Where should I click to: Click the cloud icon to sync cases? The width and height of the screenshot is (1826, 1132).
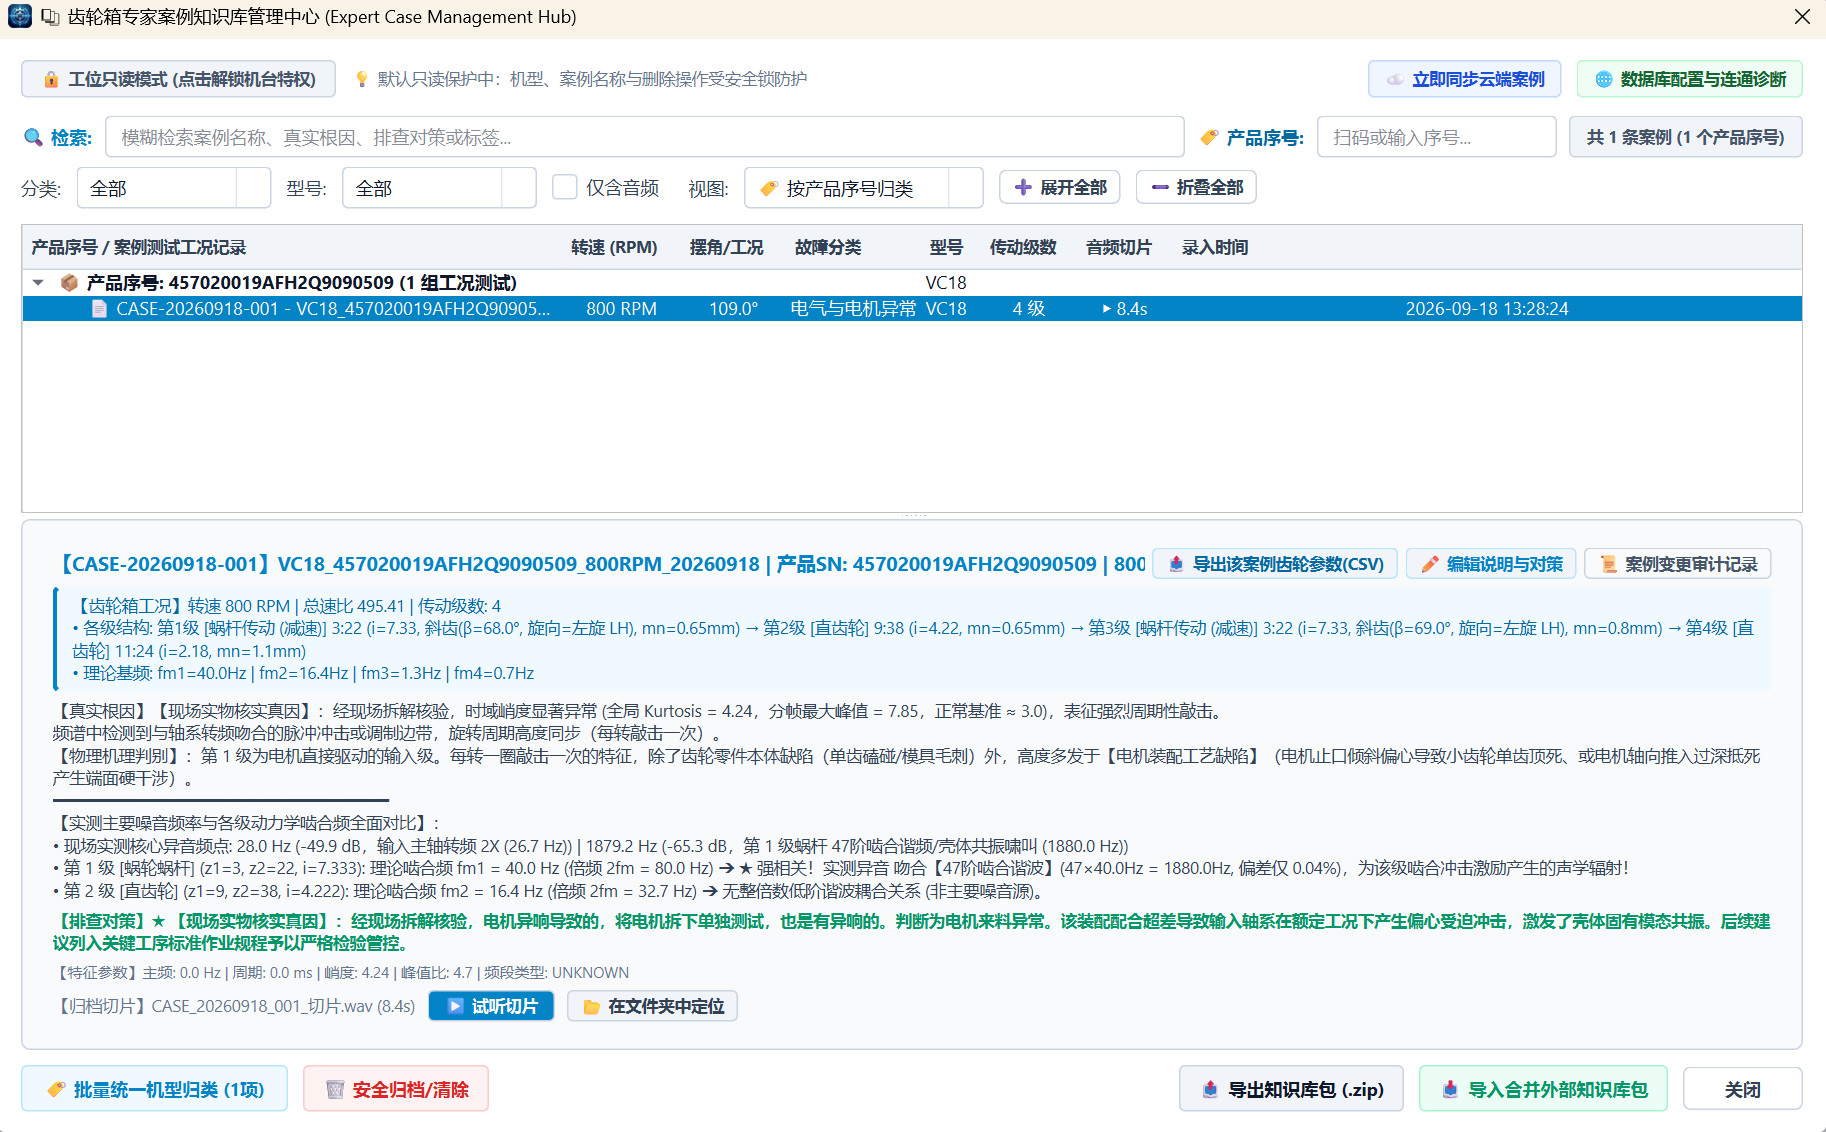coord(1394,80)
